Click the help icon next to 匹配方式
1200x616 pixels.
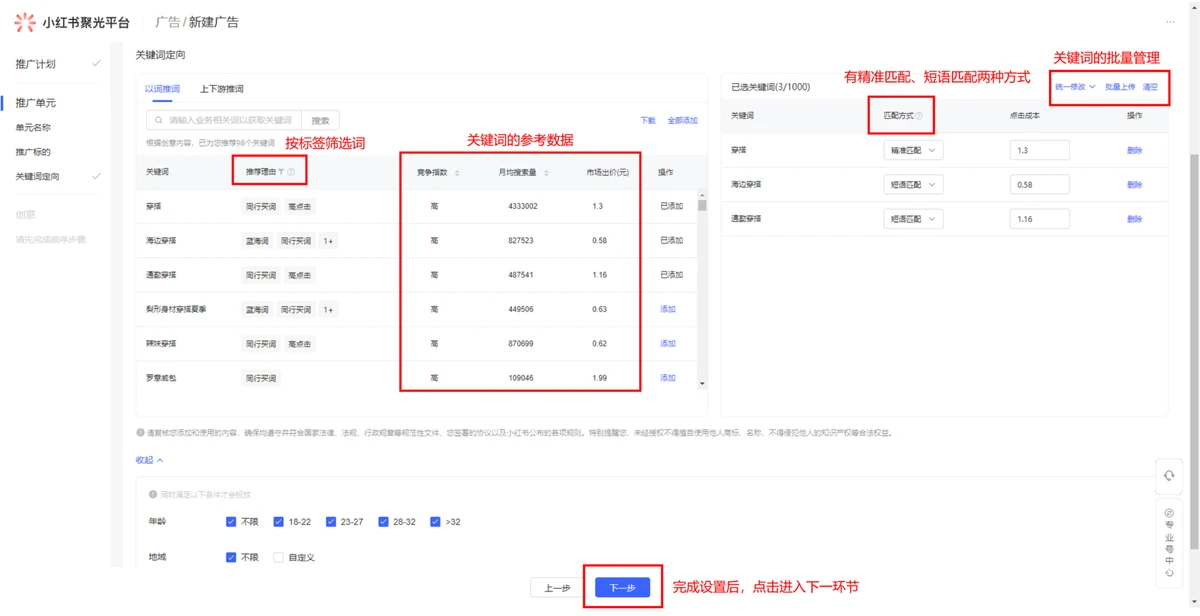[918, 116]
